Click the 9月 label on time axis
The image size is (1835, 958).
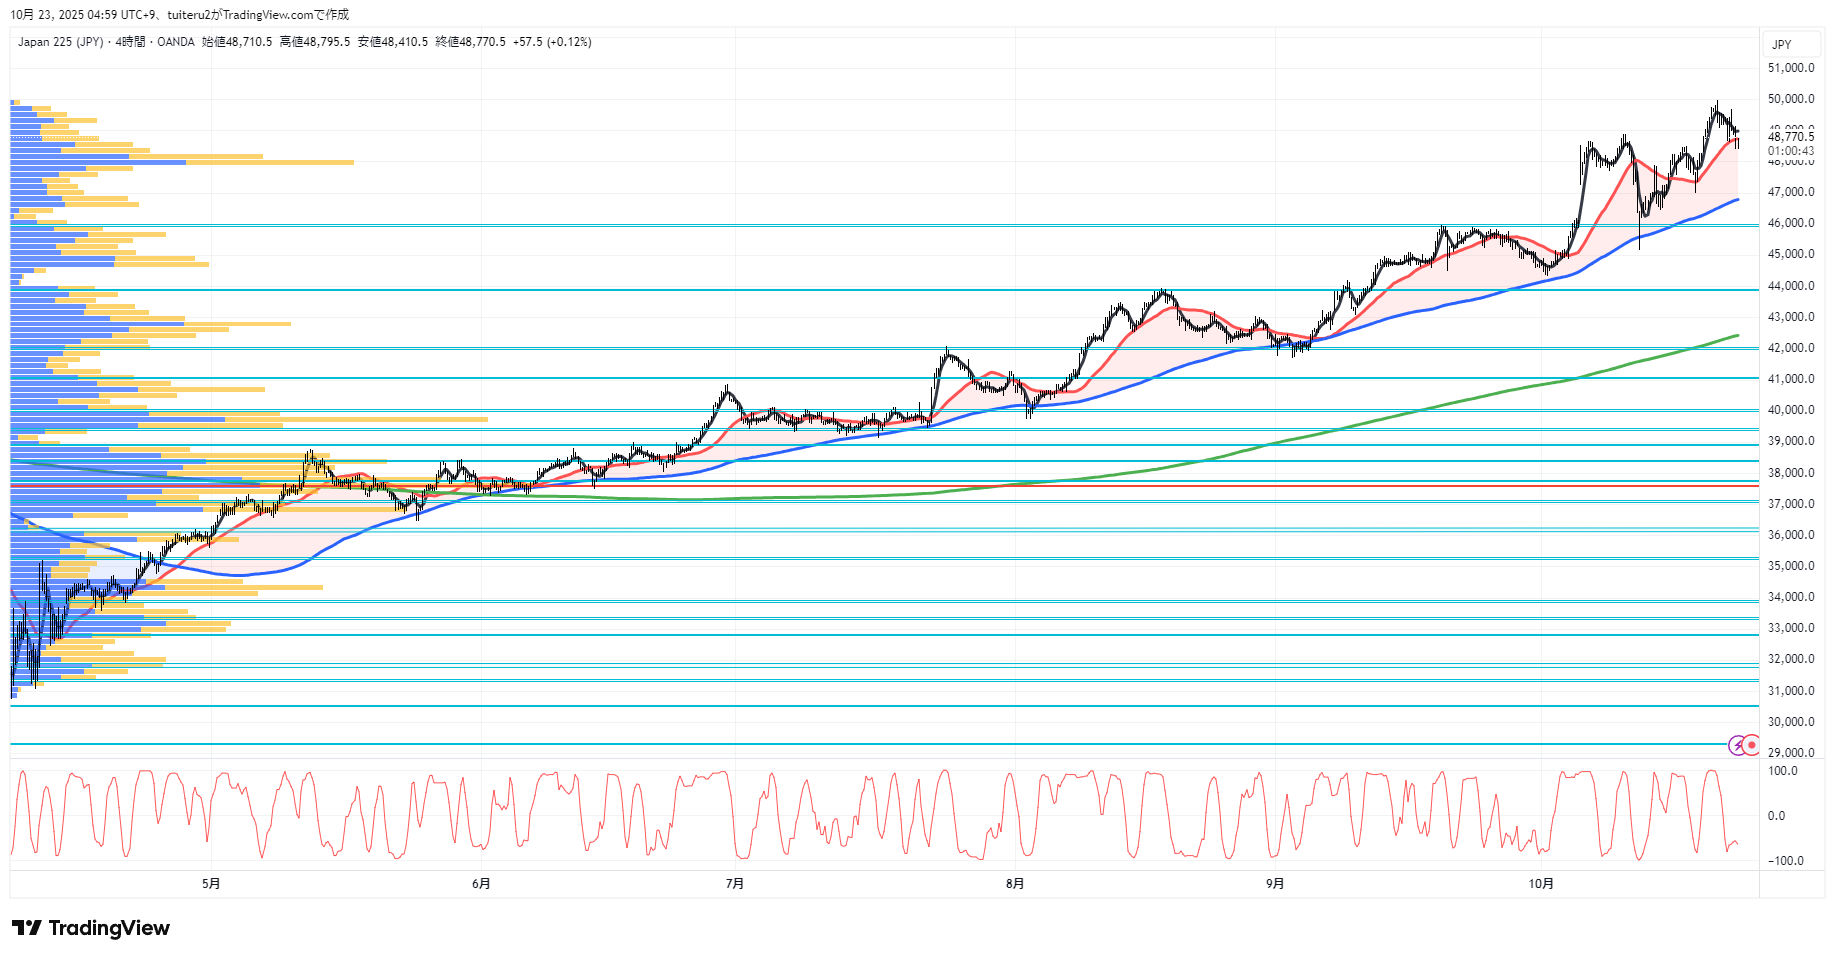coord(1275,883)
